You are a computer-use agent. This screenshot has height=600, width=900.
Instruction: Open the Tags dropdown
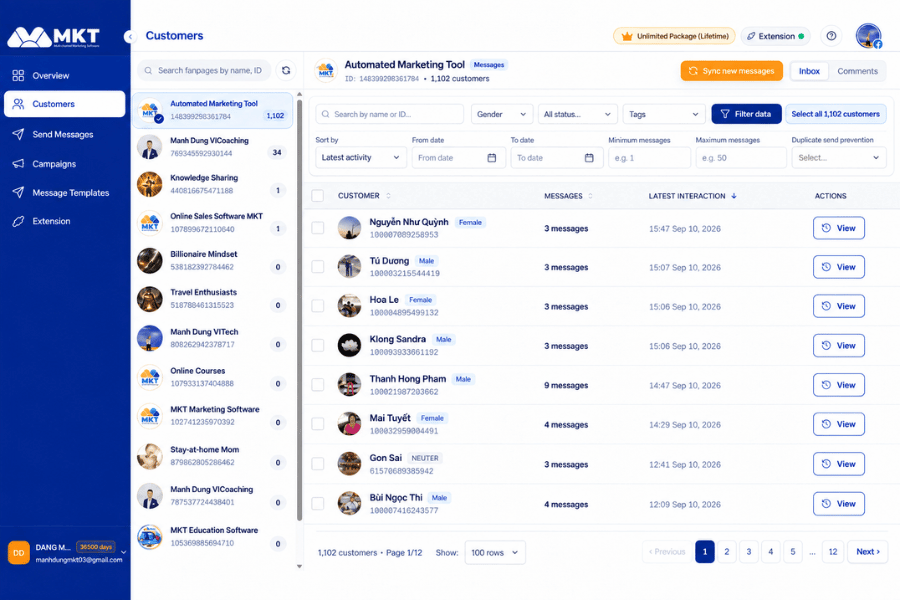pos(664,114)
